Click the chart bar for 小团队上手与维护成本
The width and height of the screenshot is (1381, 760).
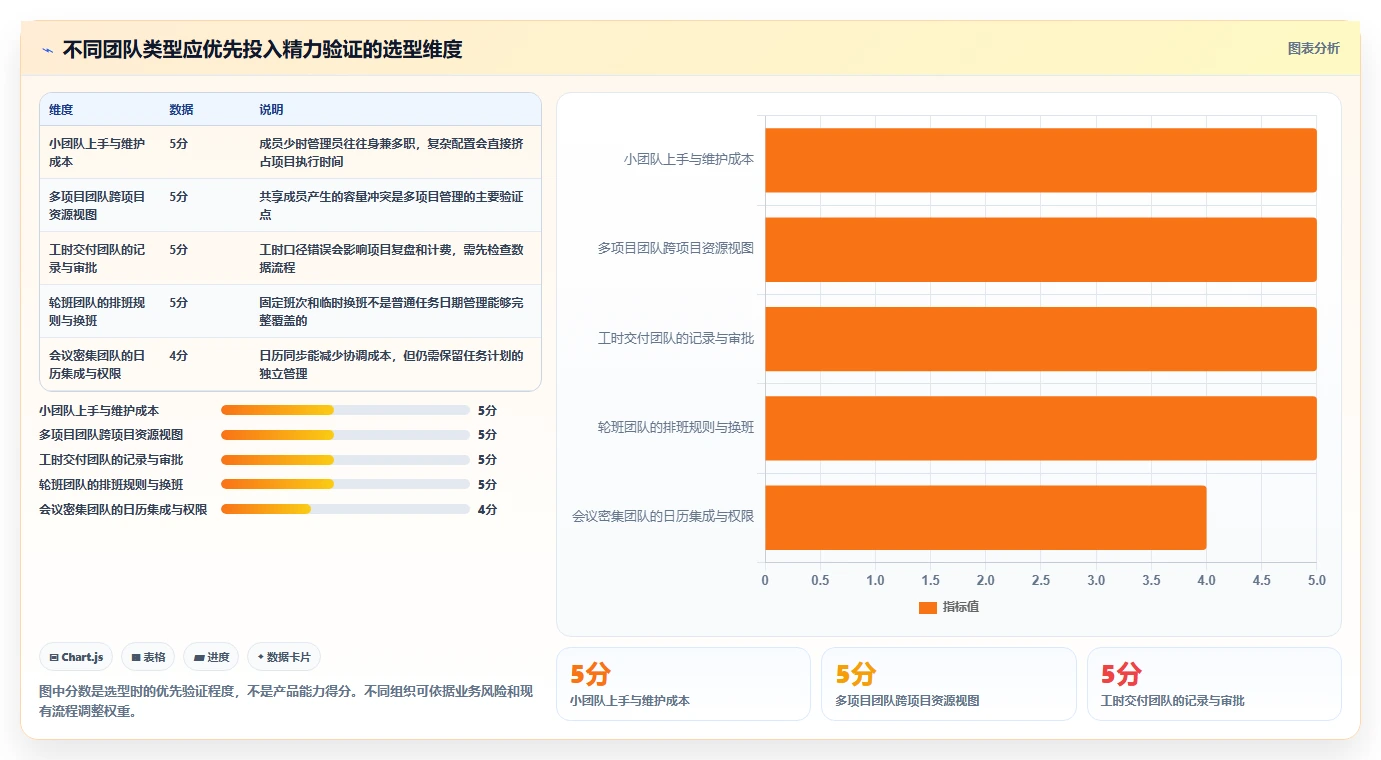click(1041, 160)
